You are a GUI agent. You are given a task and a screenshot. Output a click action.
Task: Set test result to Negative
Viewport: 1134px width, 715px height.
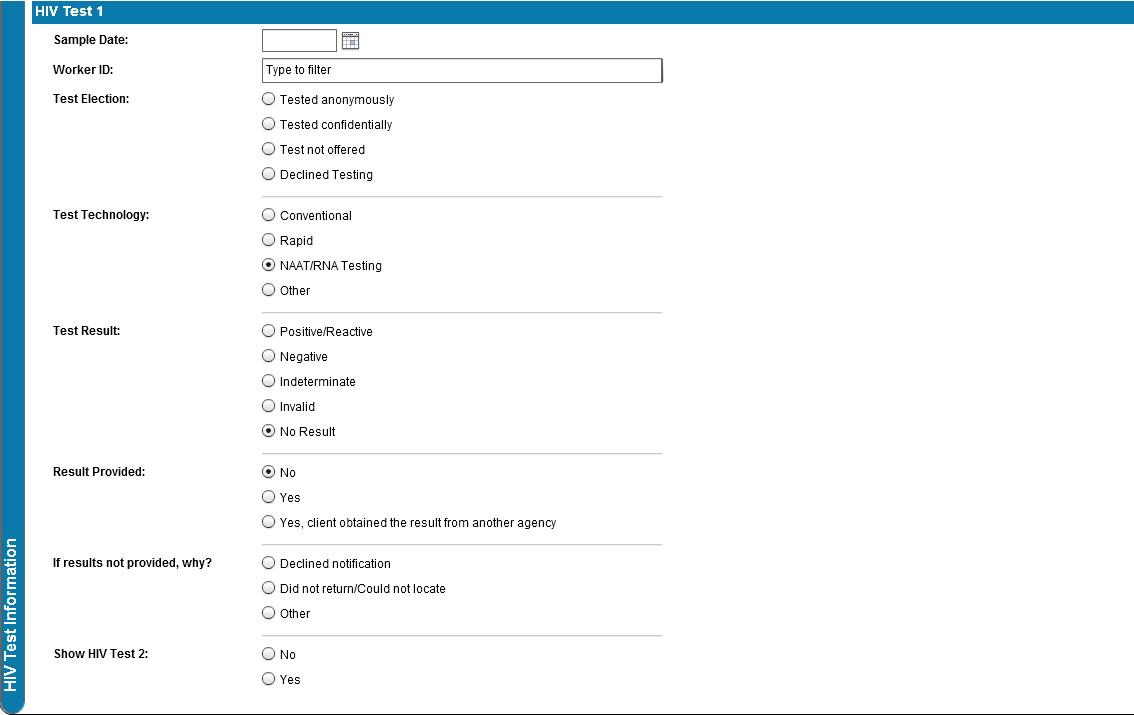point(268,356)
